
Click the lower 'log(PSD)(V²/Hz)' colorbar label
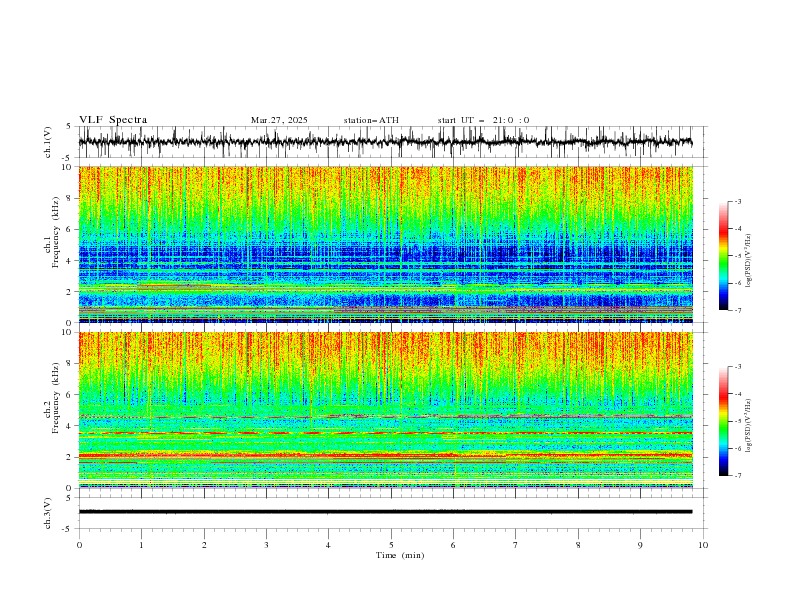coord(748,426)
